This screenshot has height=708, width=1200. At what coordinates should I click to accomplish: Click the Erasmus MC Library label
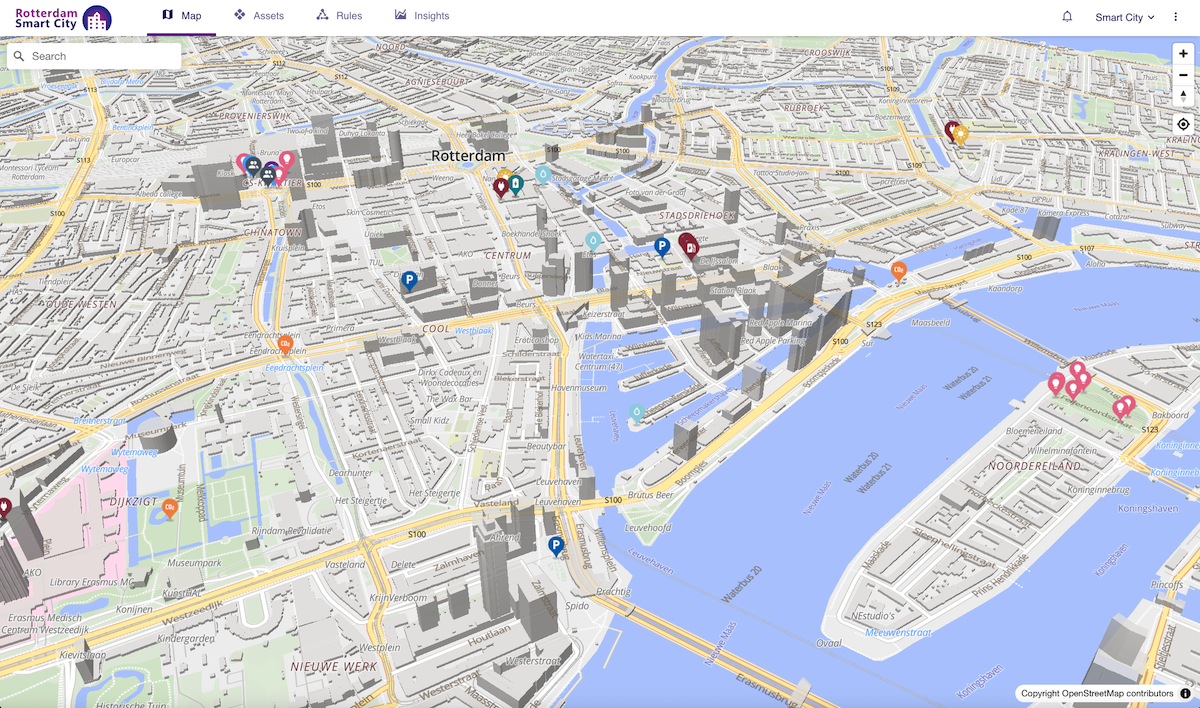pyautogui.click(x=91, y=582)
